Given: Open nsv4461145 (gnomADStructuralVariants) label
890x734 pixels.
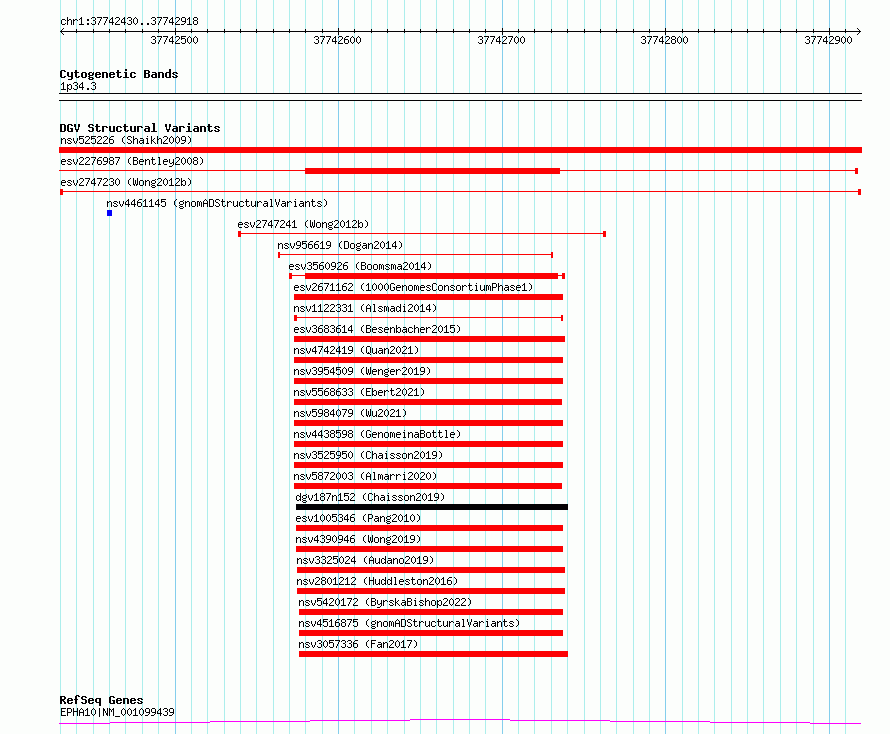Looking at the screenshot, I should pos(217,203).
